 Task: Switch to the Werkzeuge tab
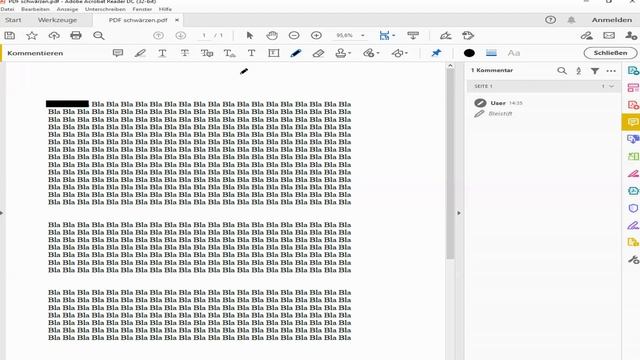coord(57,20)
